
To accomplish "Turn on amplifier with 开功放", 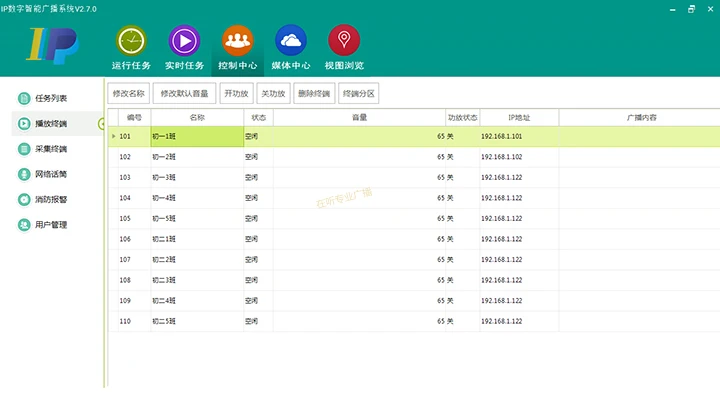I will pos(236,93).
